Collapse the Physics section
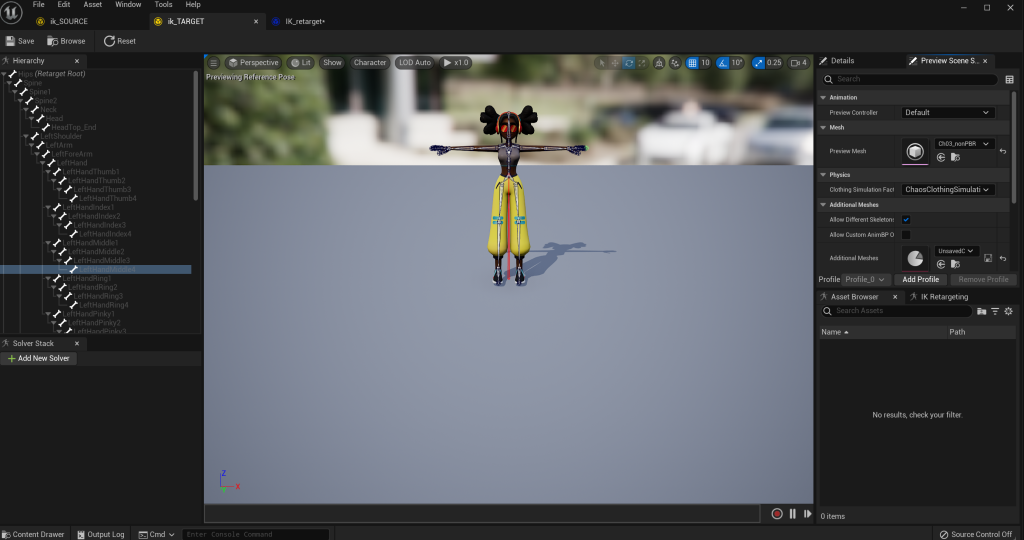1024x540 pixels. 823,175
